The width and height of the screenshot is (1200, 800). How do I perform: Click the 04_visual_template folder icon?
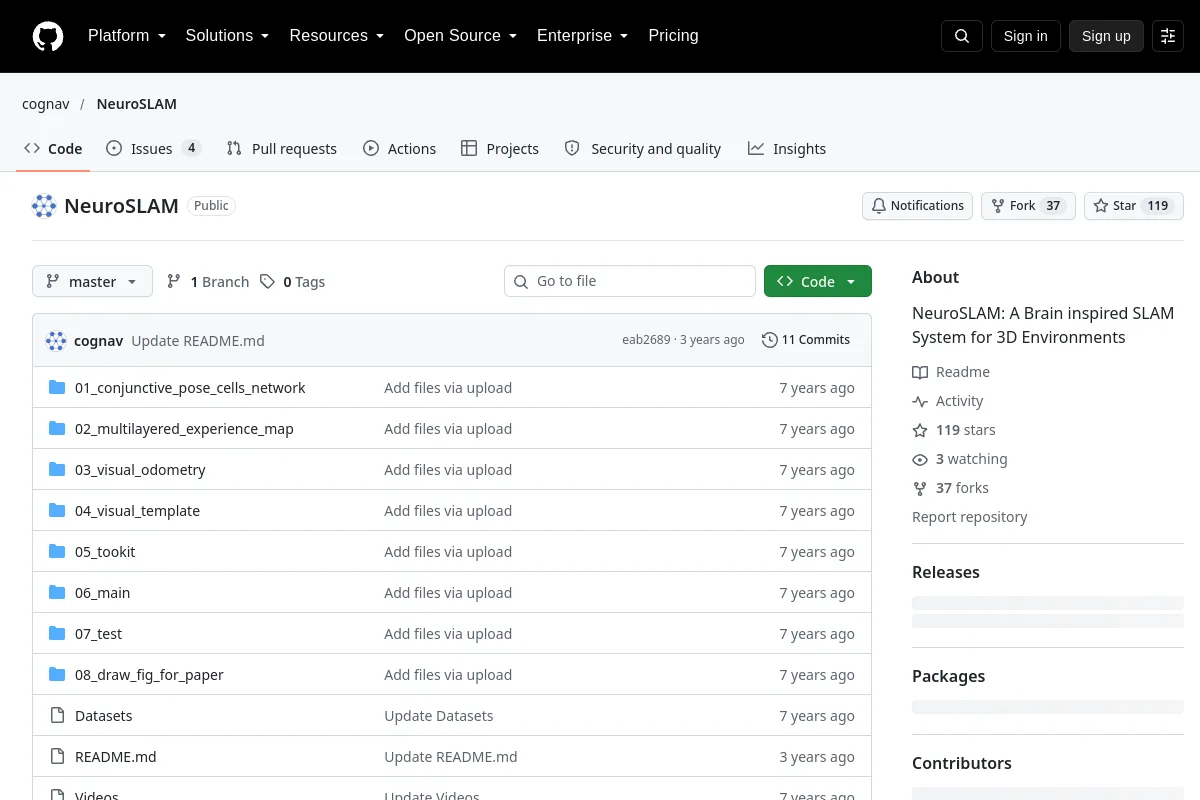point(57,510)
